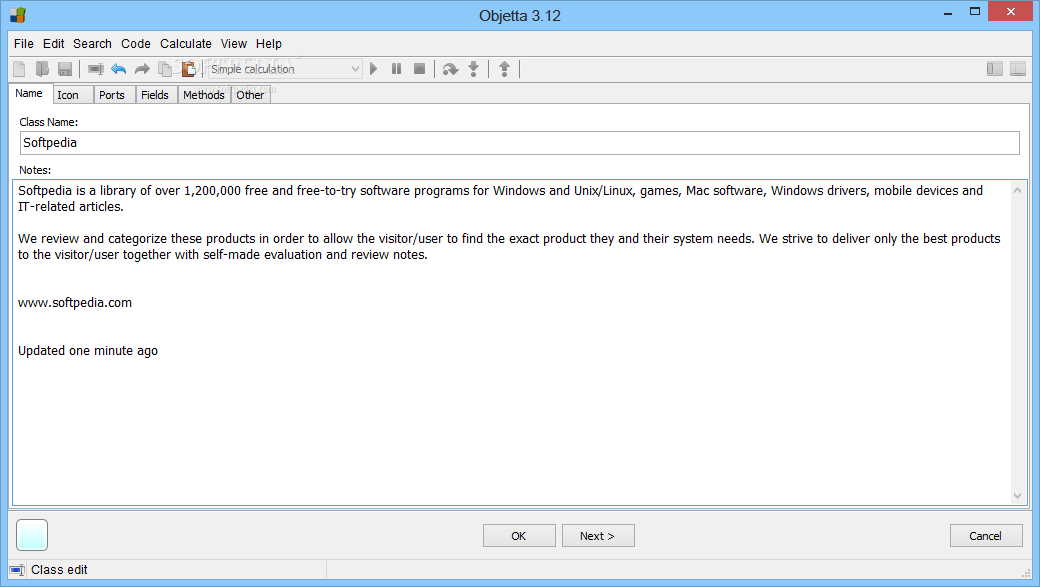Click the Notes scrollbar up arrow

tap(1017, 190)
